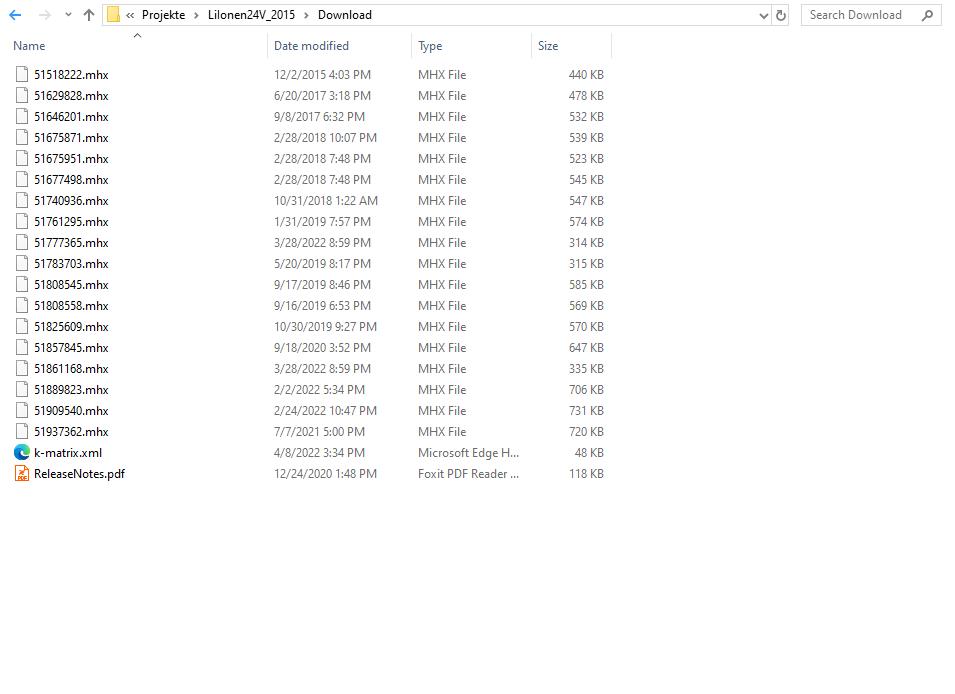The image size is (955, 694).
Task: Click the file icon of 51675871.mhx
Action: point(22,138)
